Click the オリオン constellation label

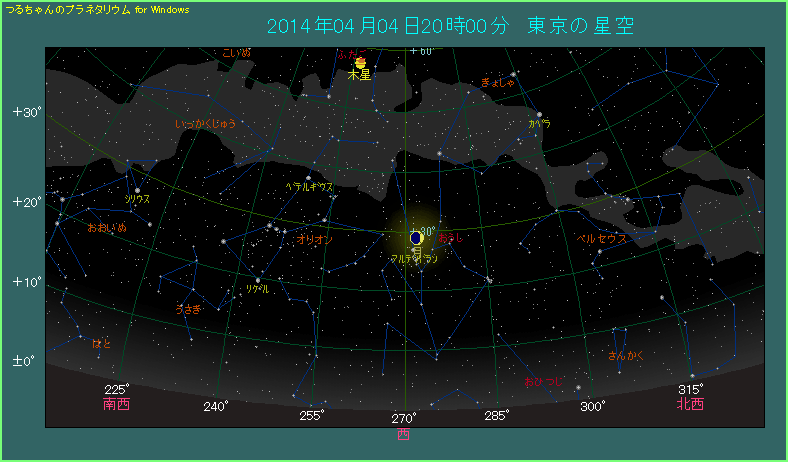click(315, 240)
